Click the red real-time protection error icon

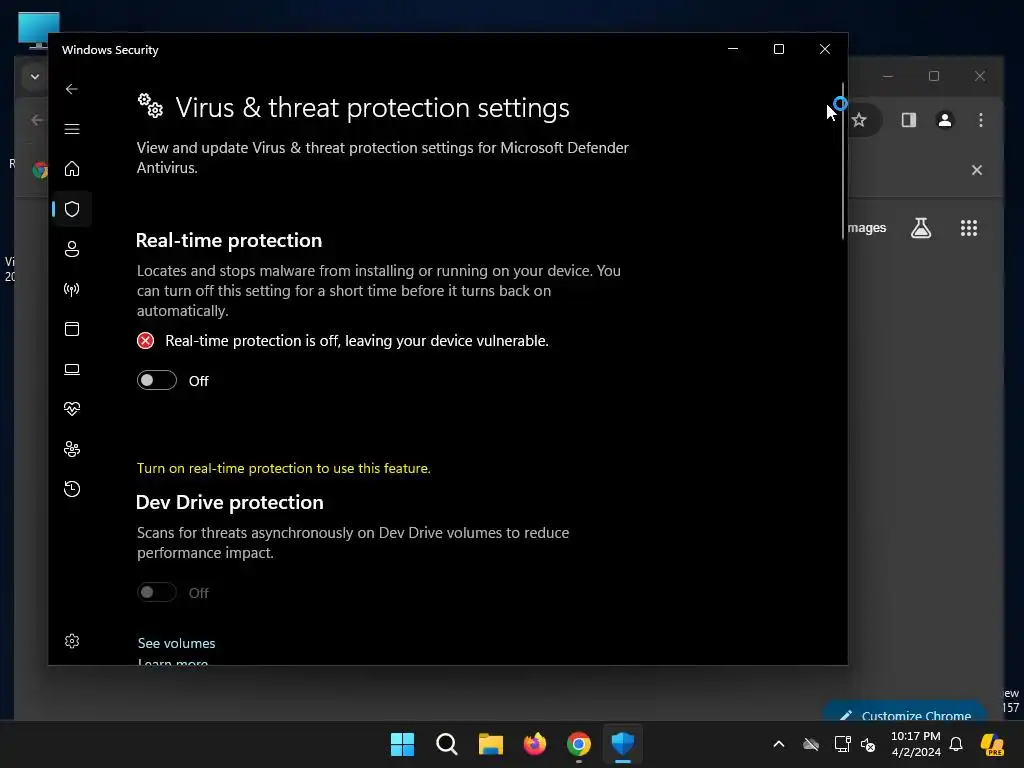pyautogui.click(x=145, y=341)
